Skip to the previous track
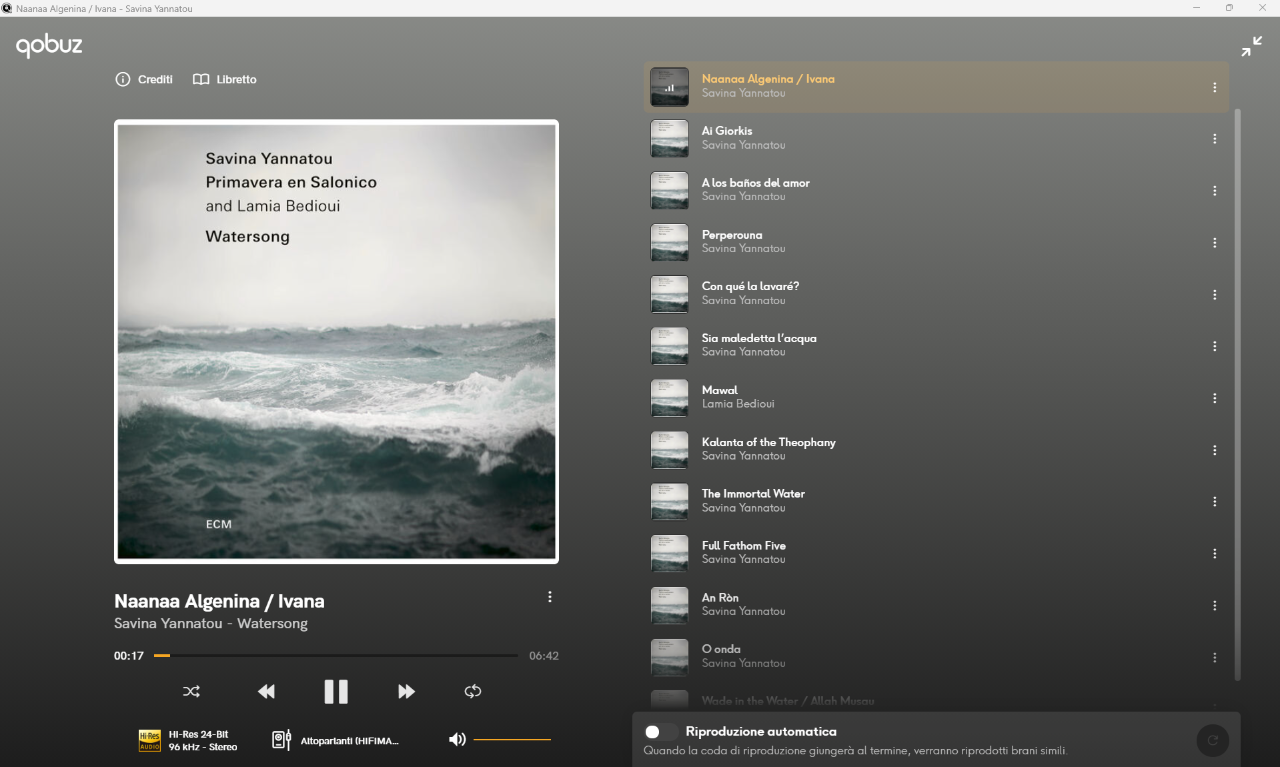The width and height of the screenshot is (1280, 767). [266, 691]
